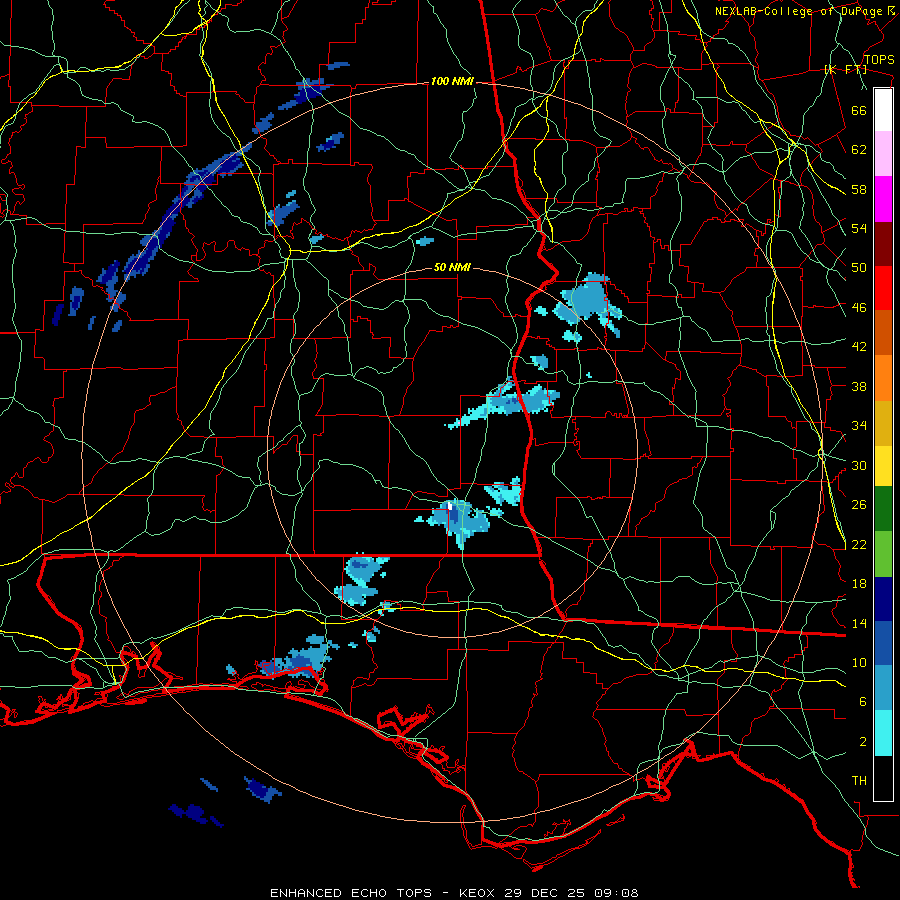The image size is (900, 900).
Task: Select the Enhanced Echo Tops KEOX caption
Action: coord(454,893)
